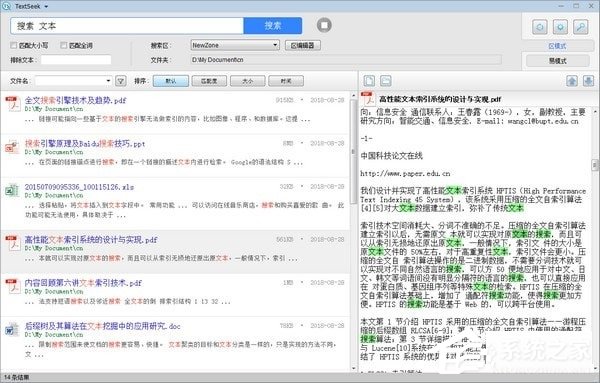Click the document page icon in preview toolbar
This screenshot has width=600, height=383.
click(x=369, y=81)
